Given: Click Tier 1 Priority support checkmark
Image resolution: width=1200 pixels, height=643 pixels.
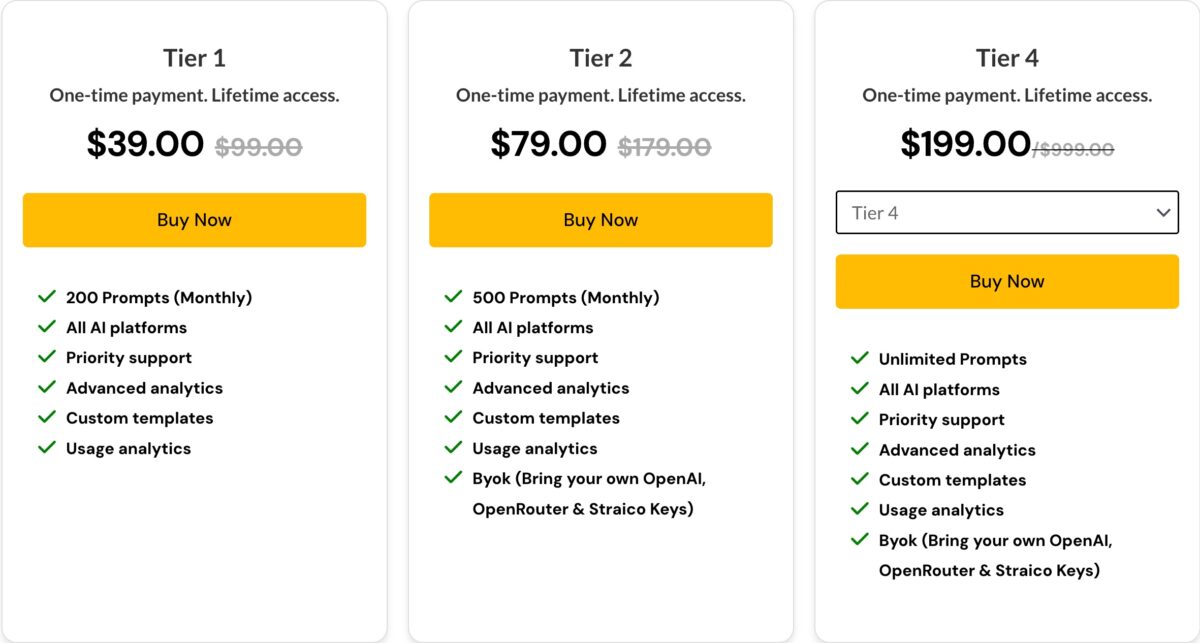Looking at the screenshot, I should (x=46, y=357).
